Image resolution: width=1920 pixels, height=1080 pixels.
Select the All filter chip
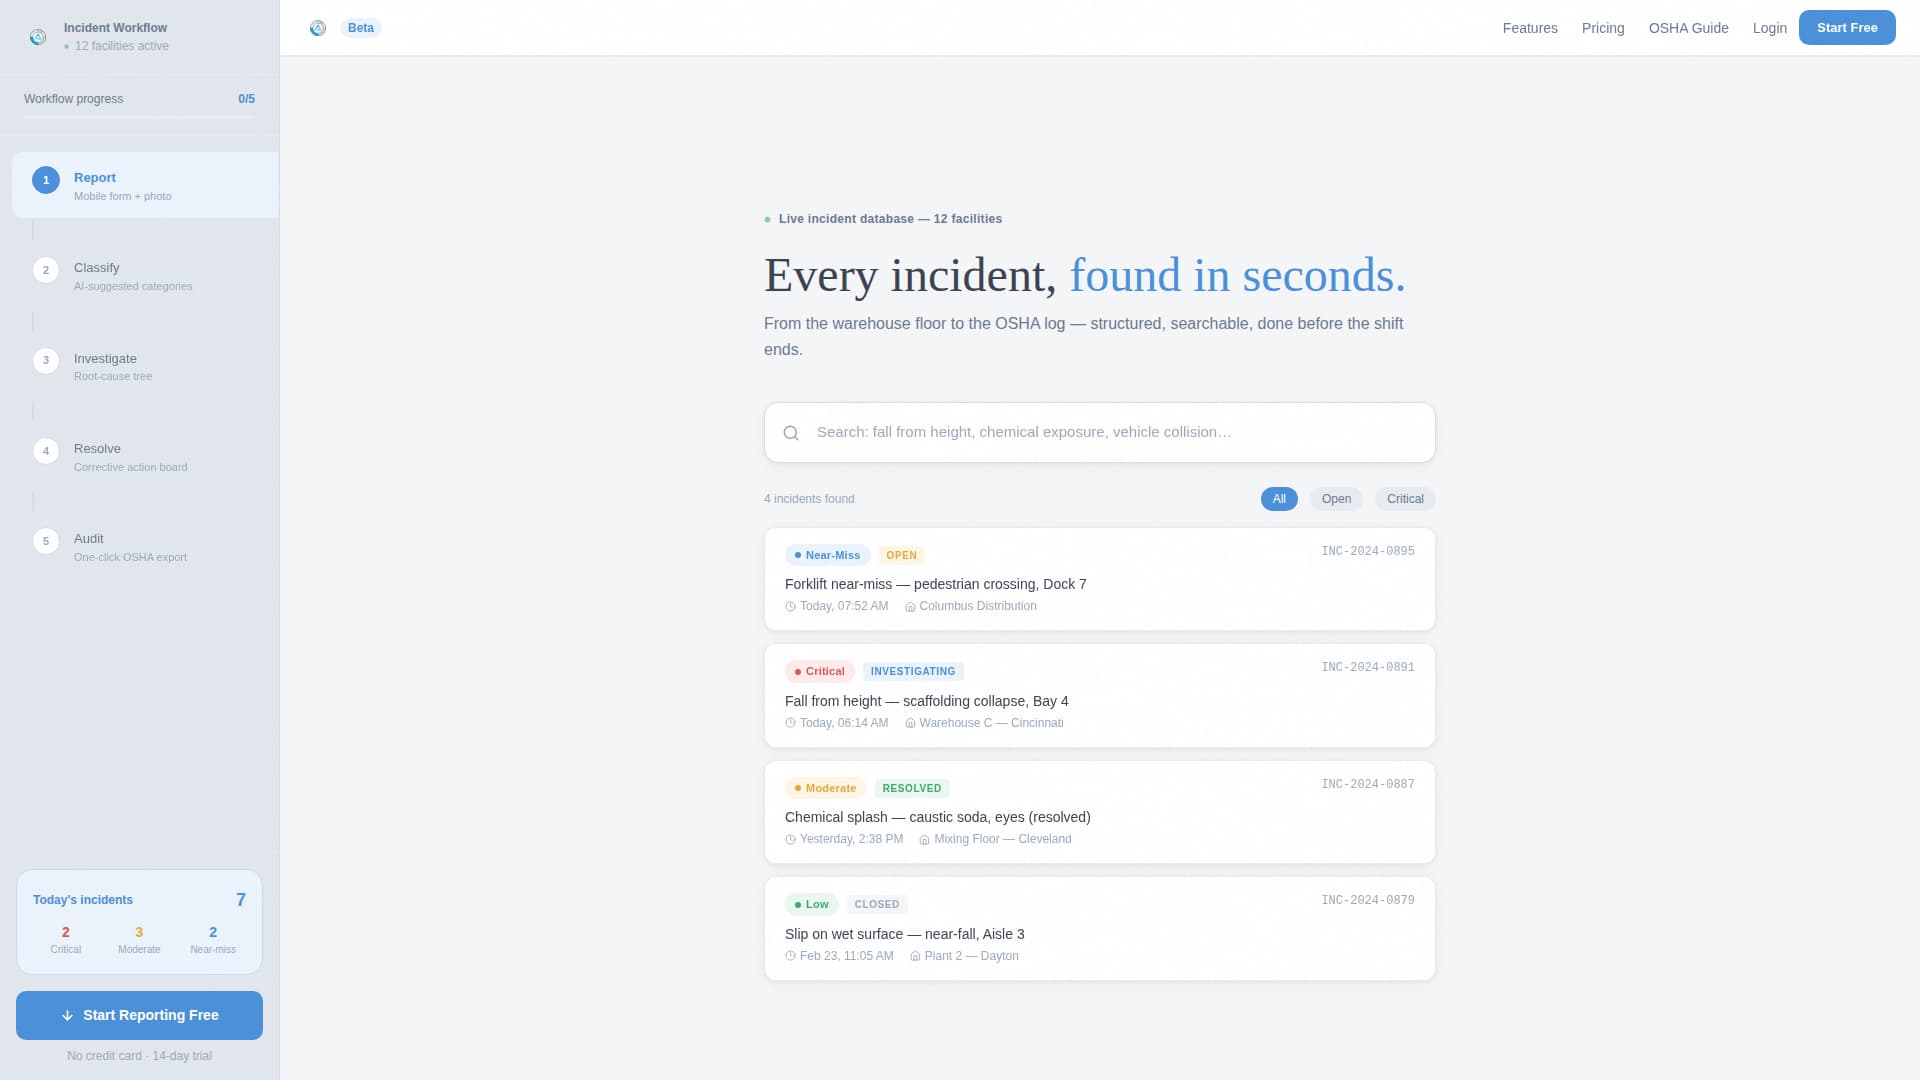coord(1279,499)
